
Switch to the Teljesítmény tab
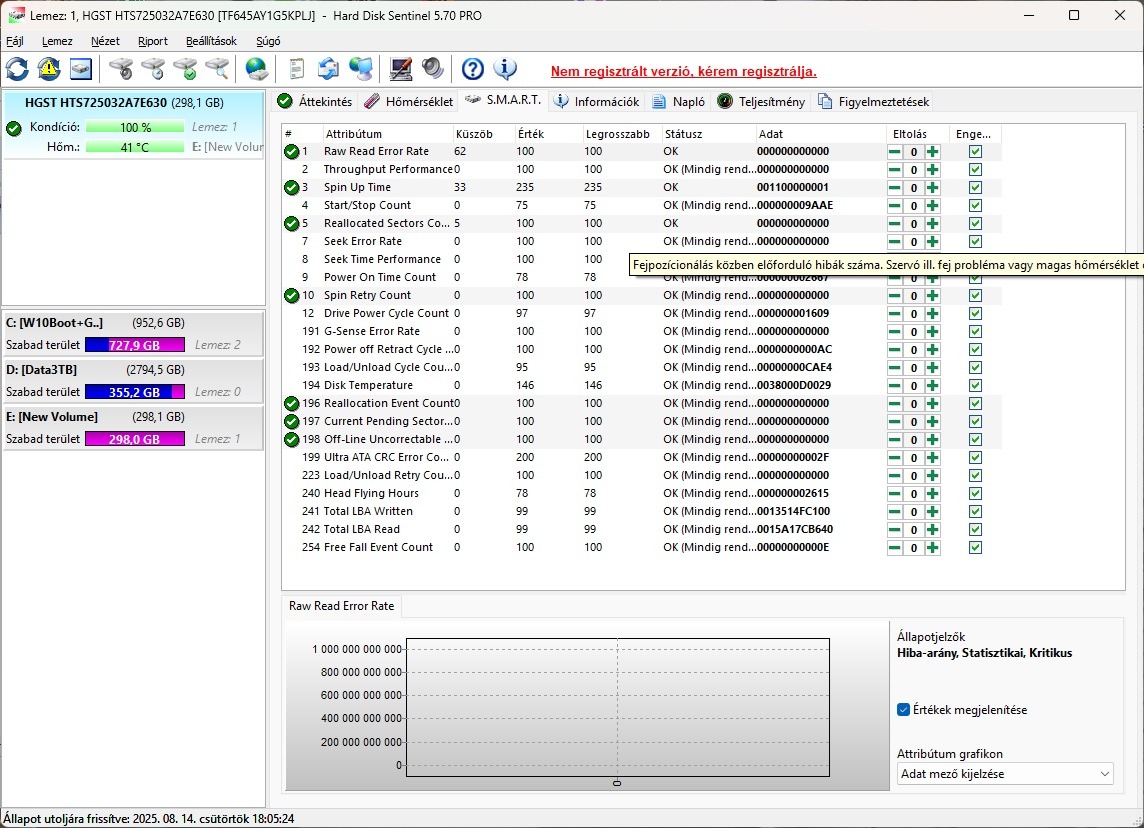pyautogui.click(x=761, y=101)
